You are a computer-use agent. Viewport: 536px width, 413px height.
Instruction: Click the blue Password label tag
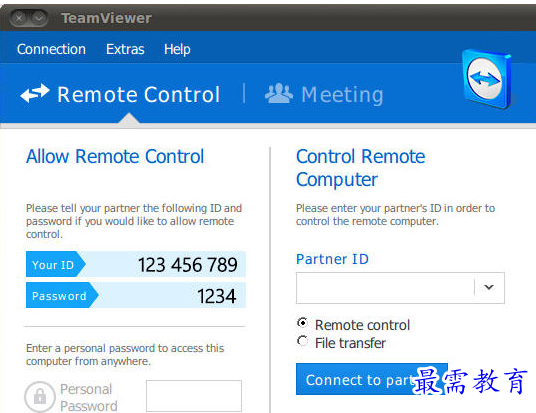(62, 295)
